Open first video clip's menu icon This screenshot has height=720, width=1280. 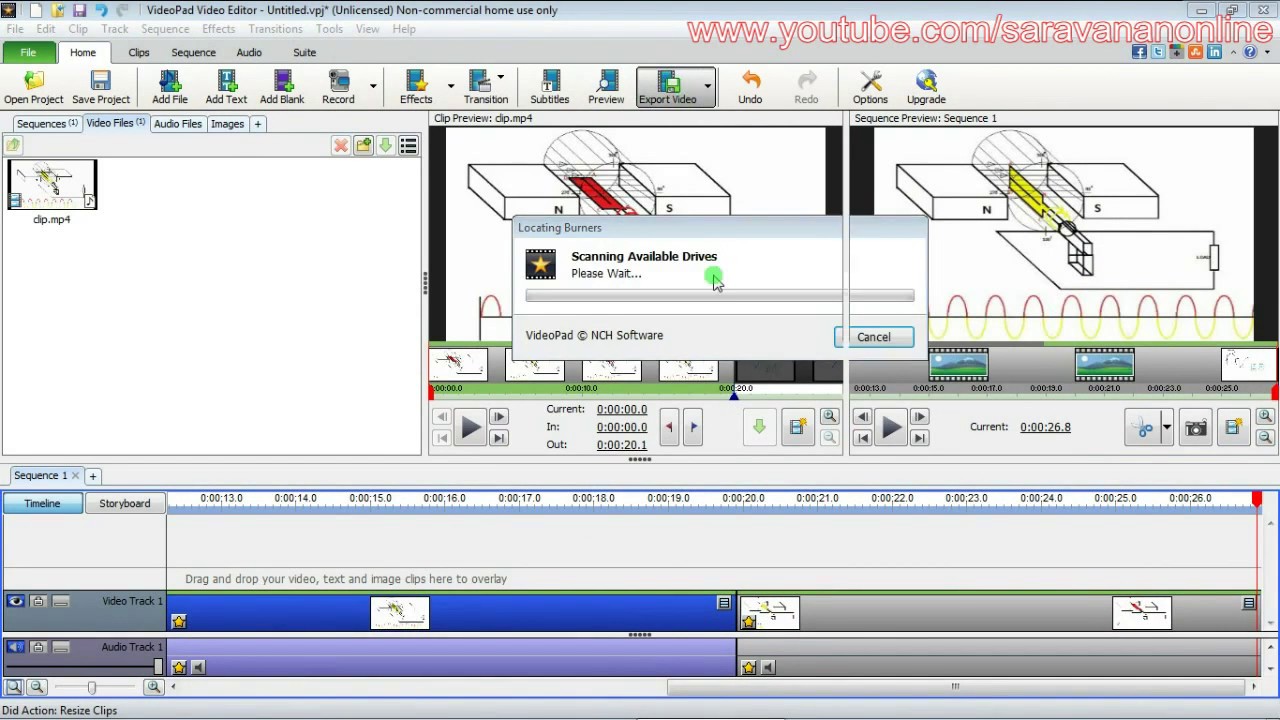point(724,603)
